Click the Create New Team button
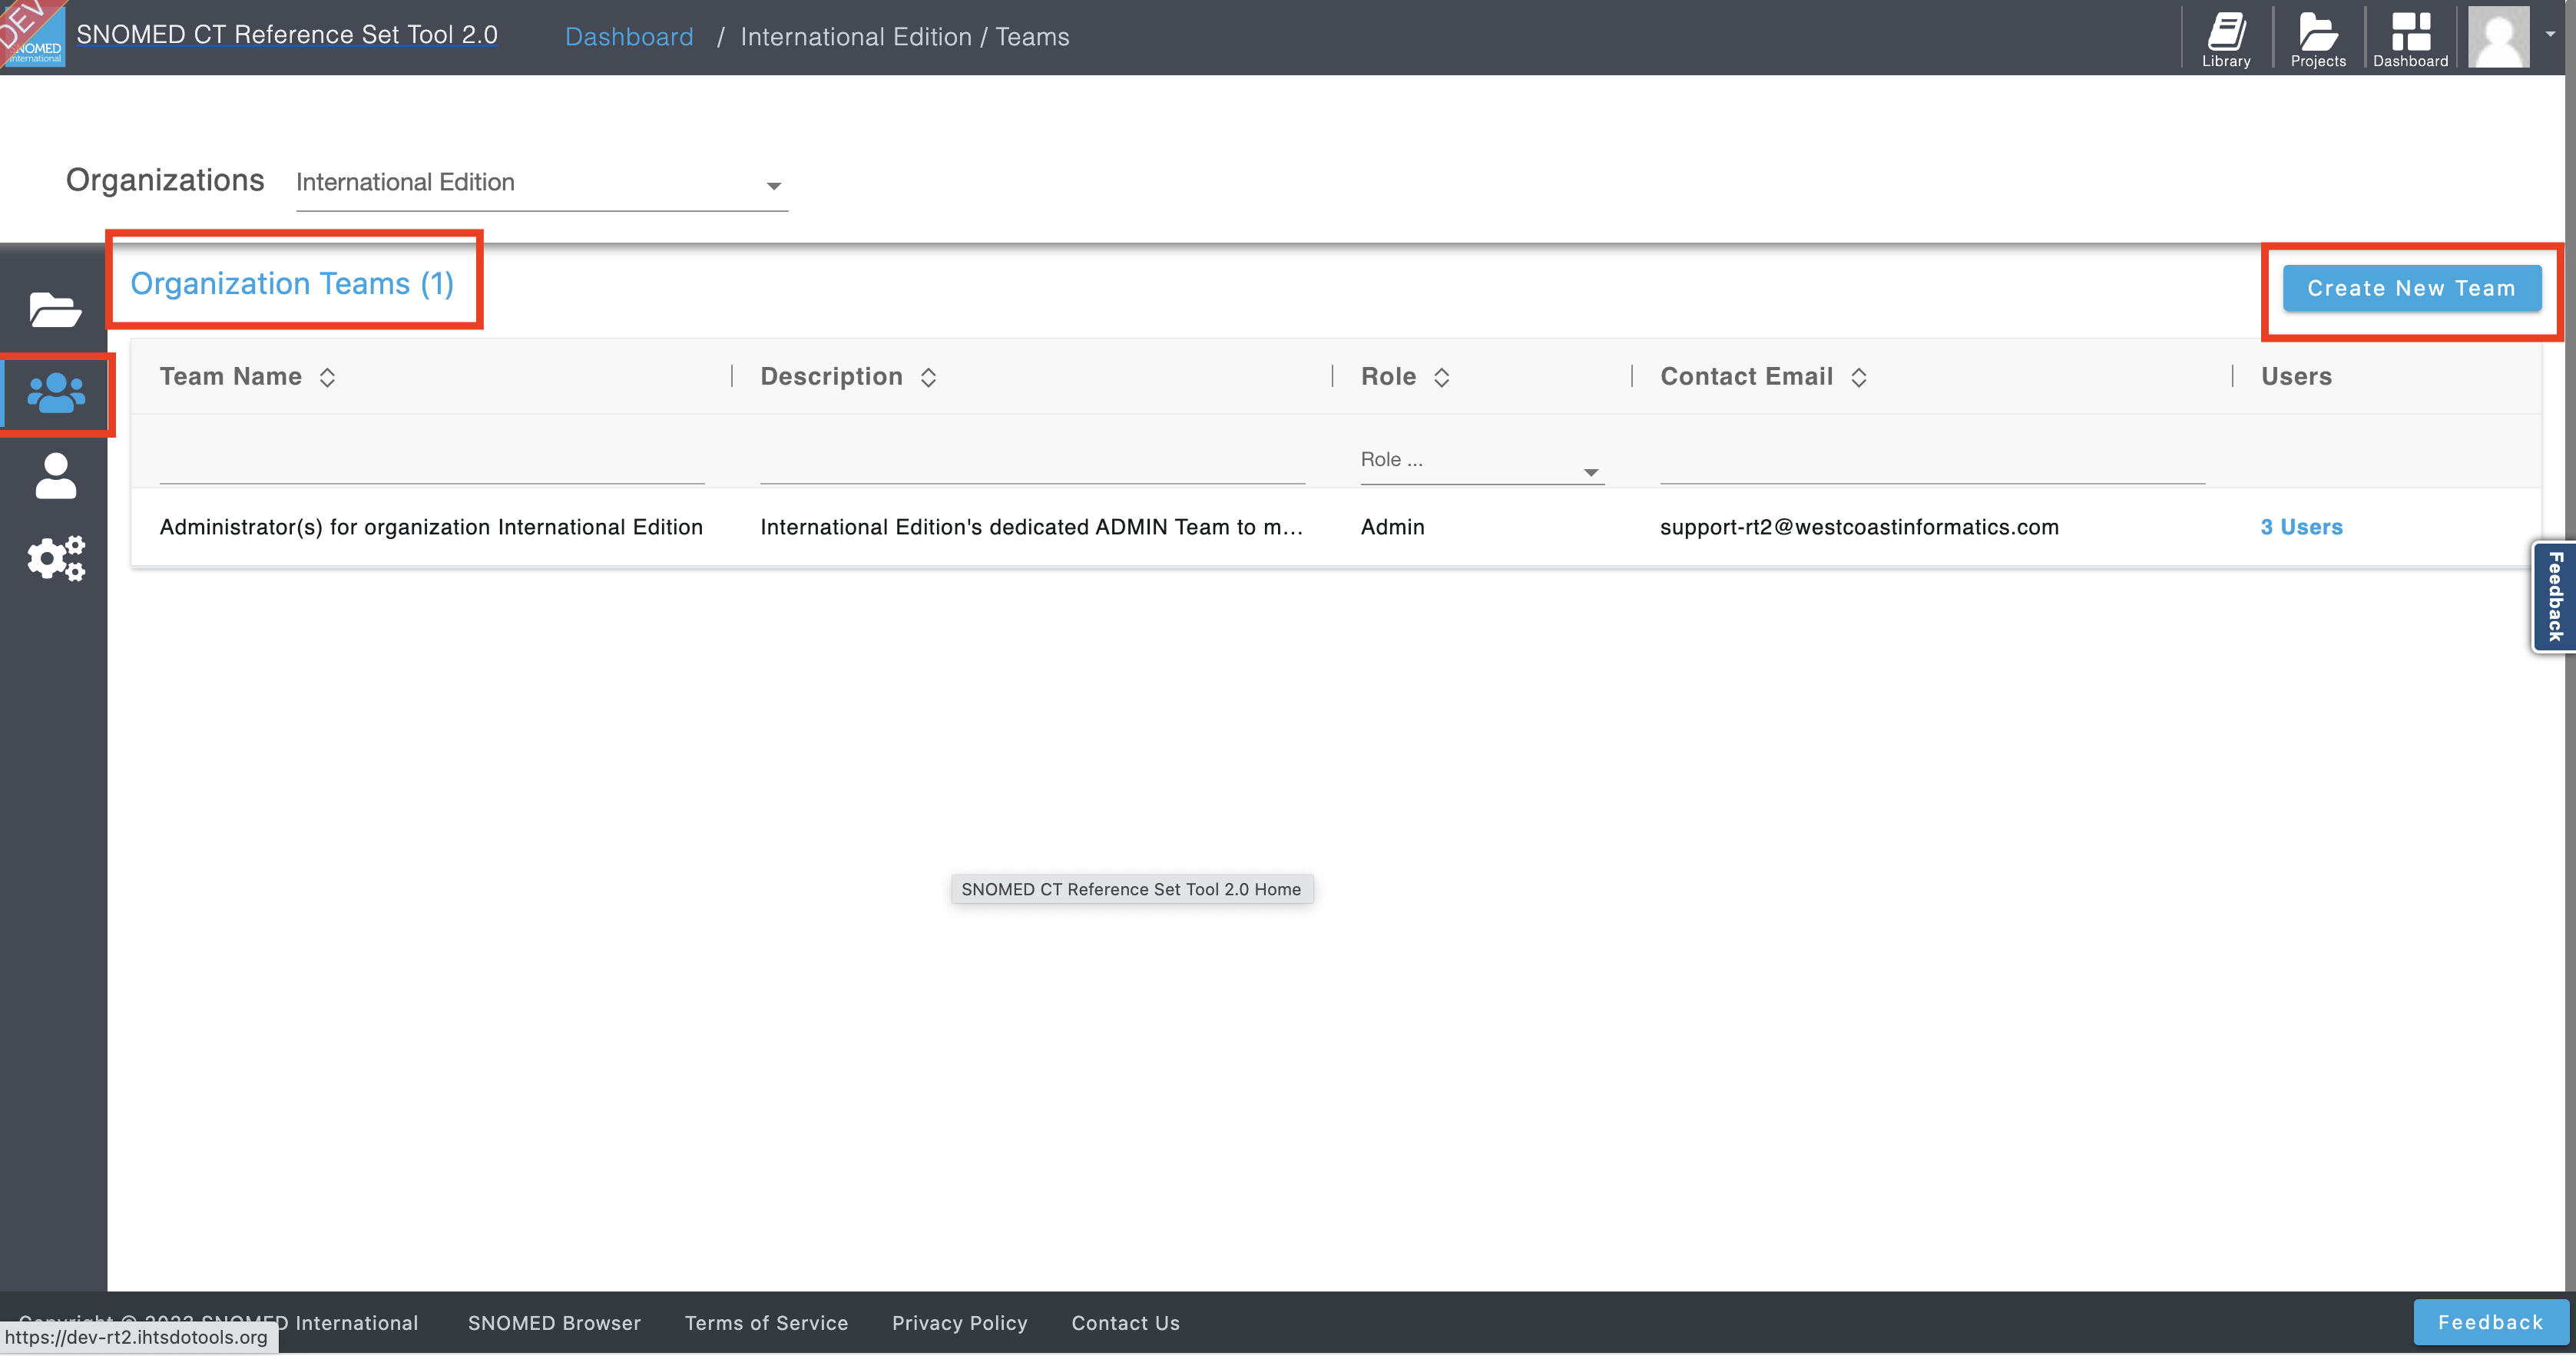This screenshot has width=2576, height=1356. coord(2411,288)
